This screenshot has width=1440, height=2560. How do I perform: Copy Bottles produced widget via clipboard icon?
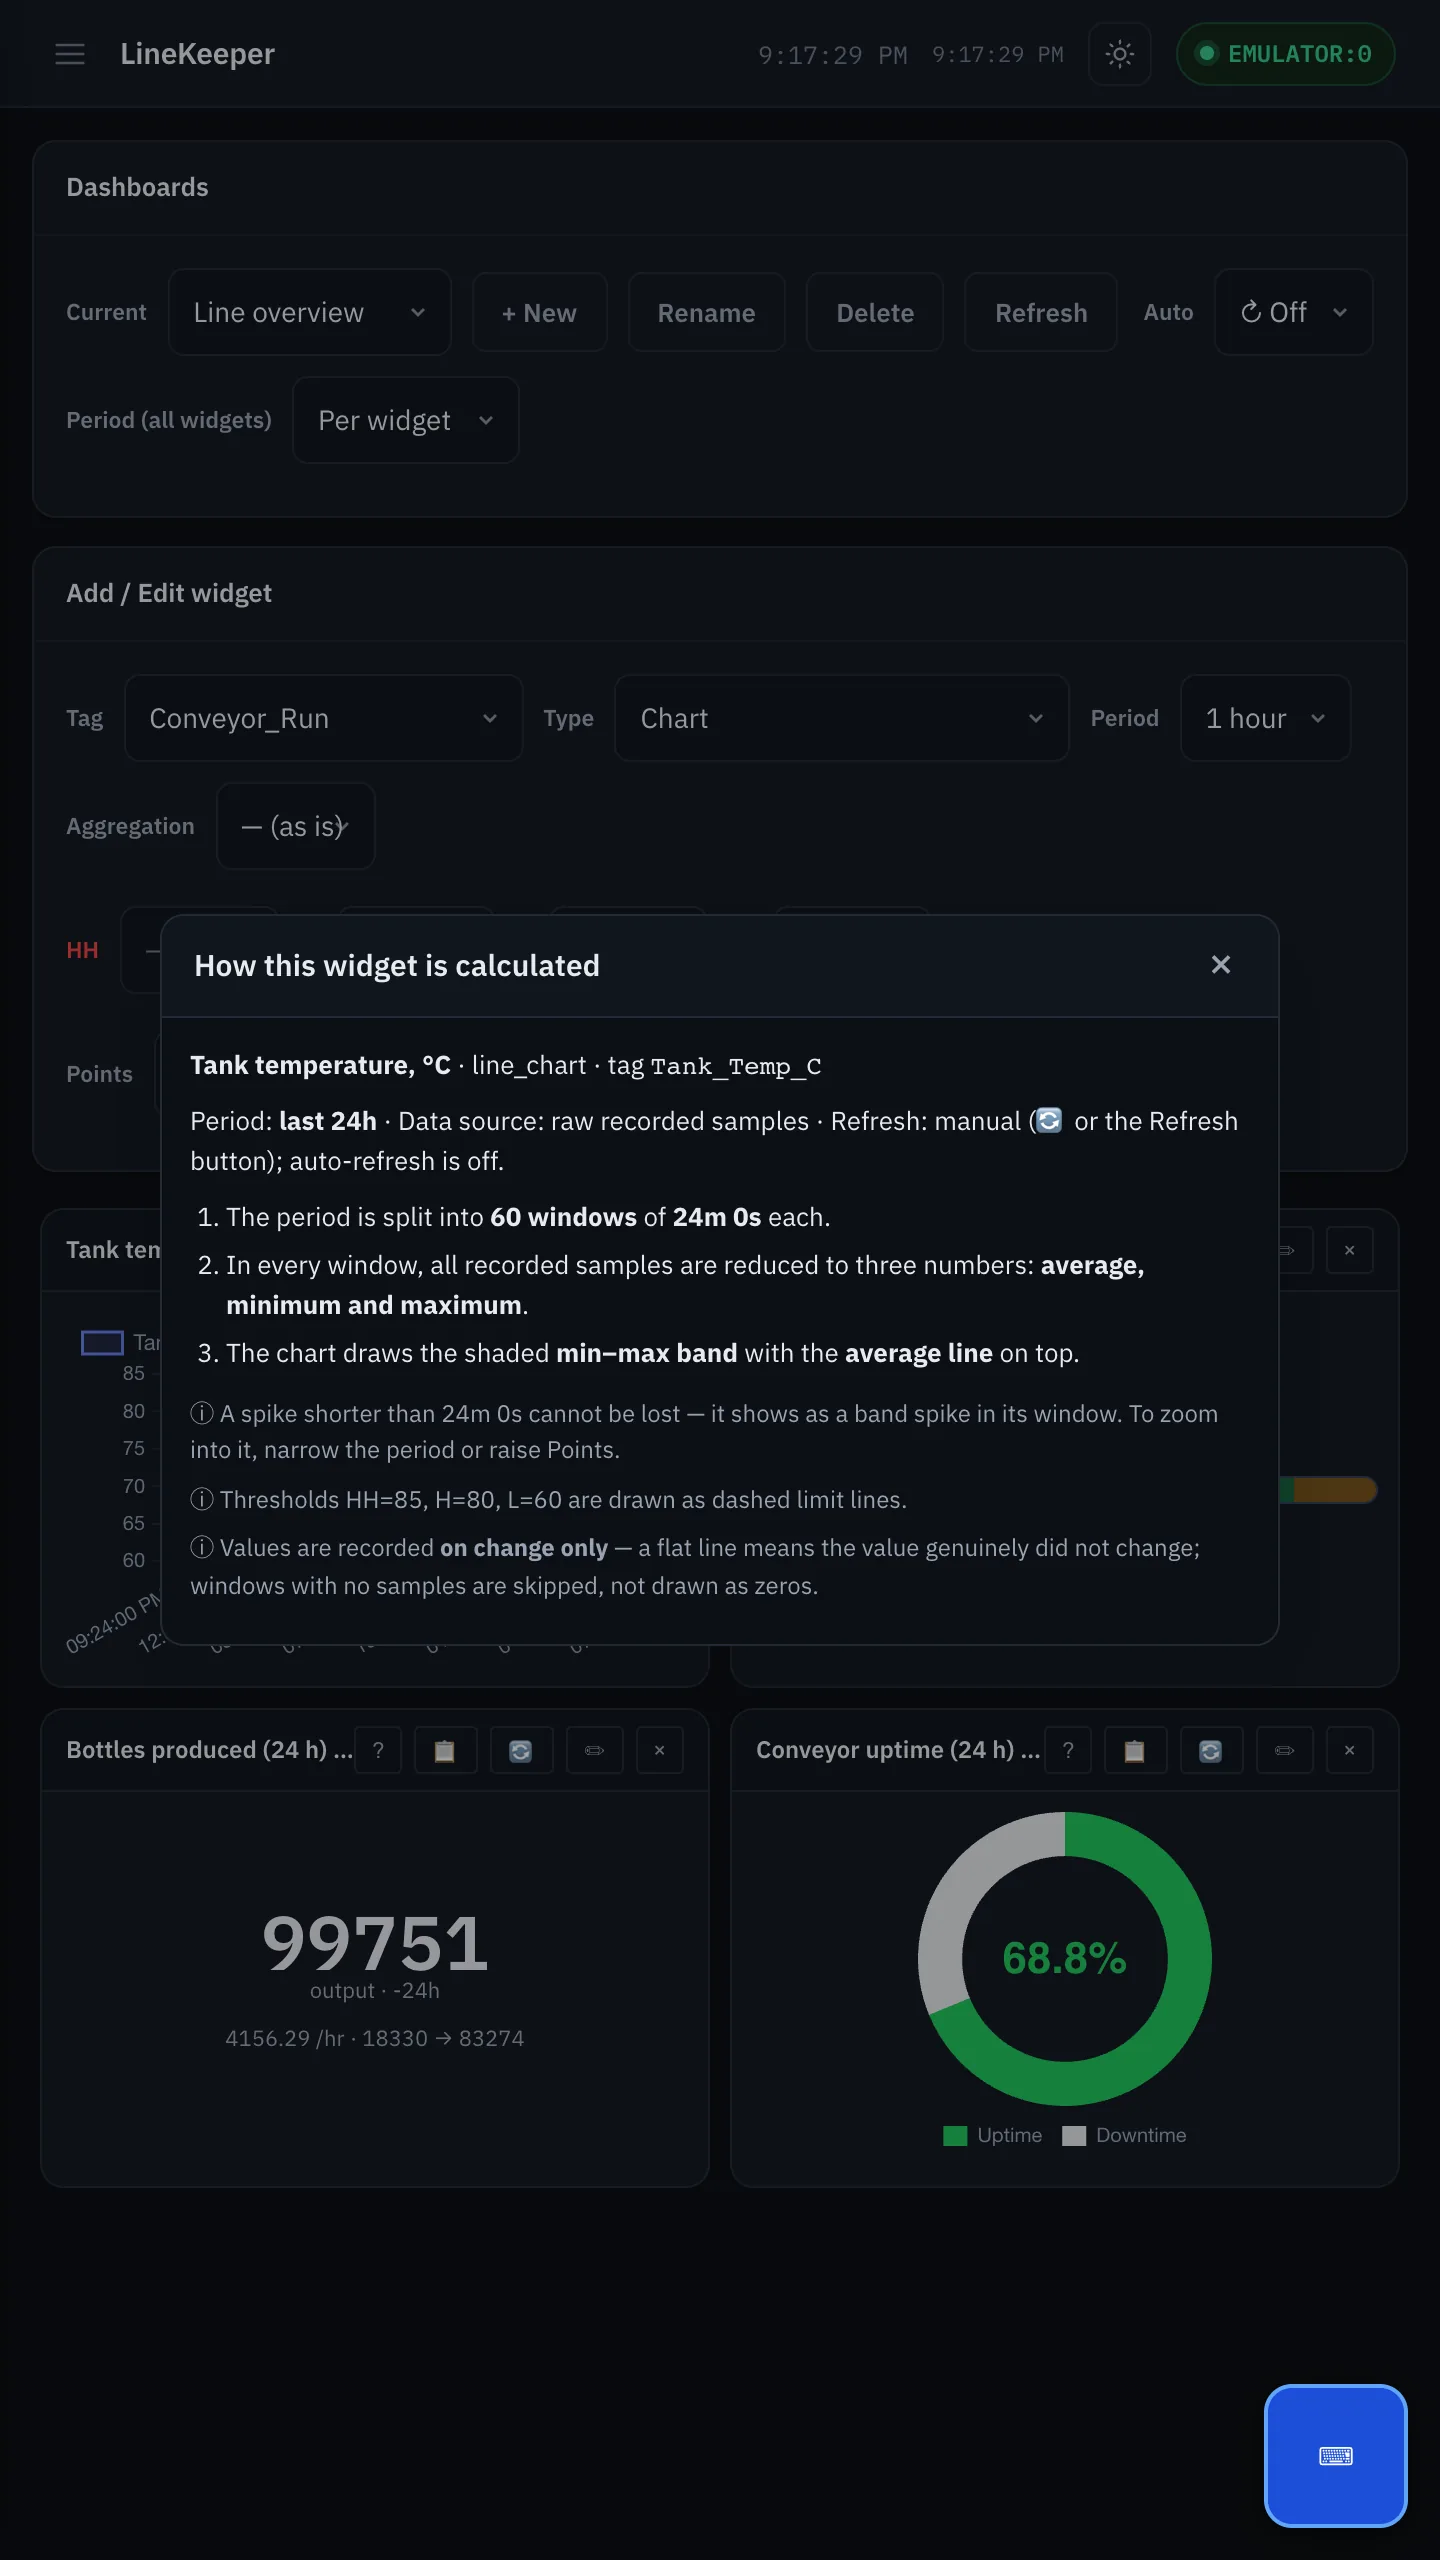tap(444, 1750)
